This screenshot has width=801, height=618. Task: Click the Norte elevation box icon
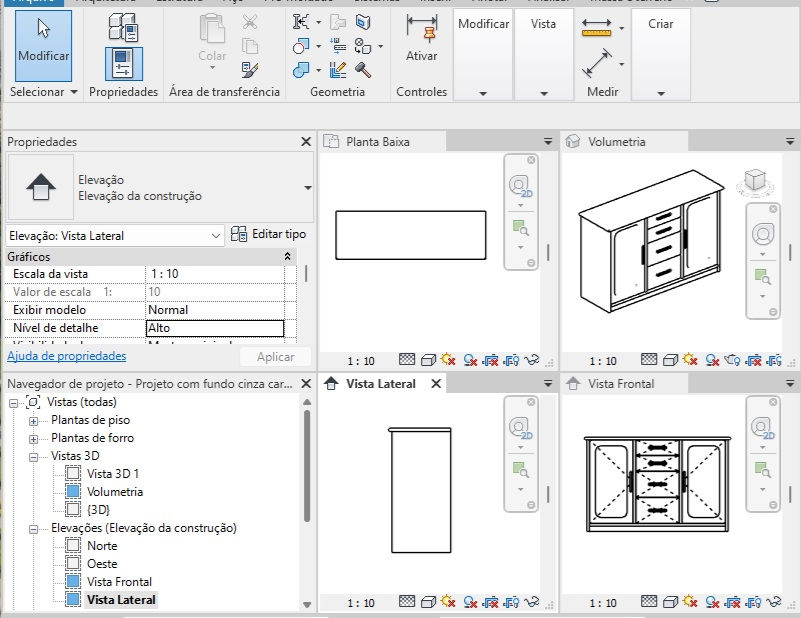(x=73, y=545)
